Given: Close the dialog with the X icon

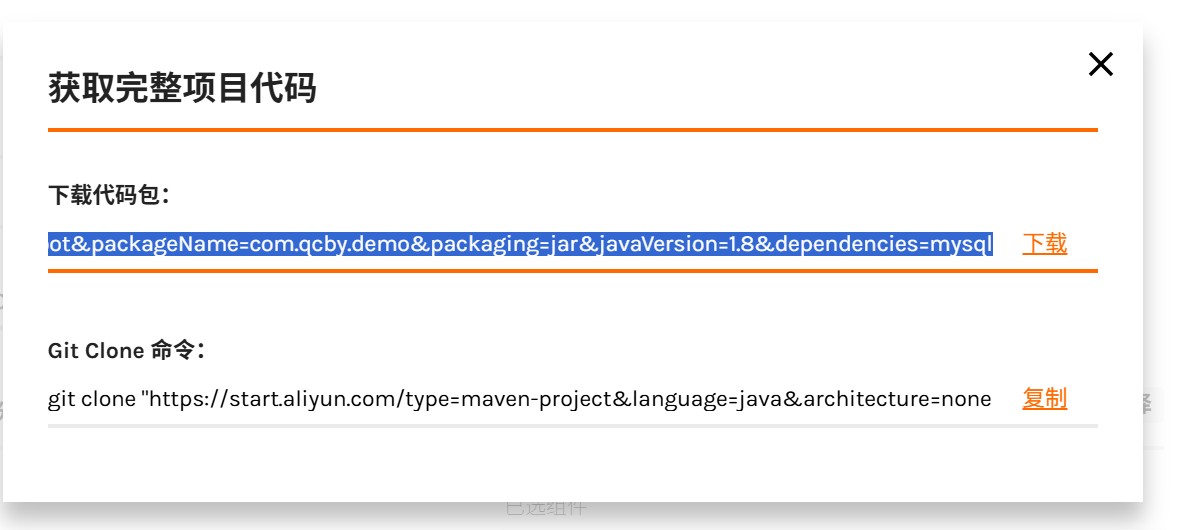Looking at the screenshot, I should point(1100,65).
